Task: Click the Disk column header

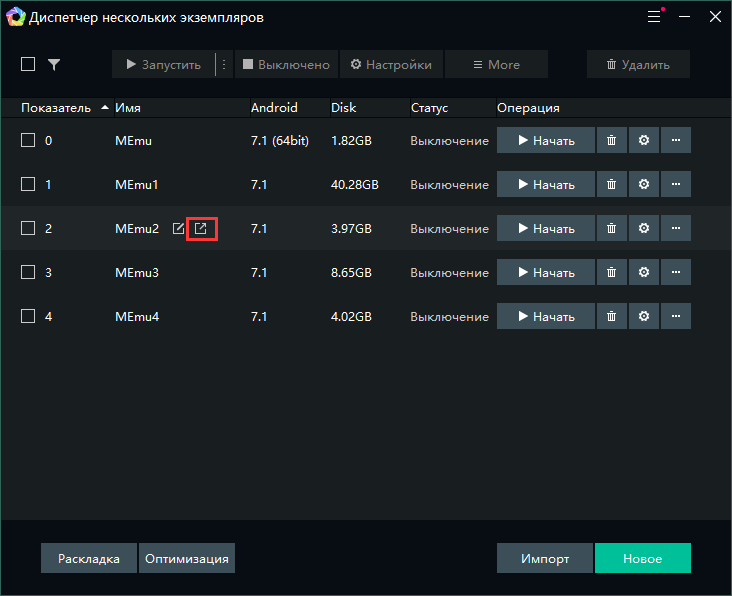Action: point(343,108)
